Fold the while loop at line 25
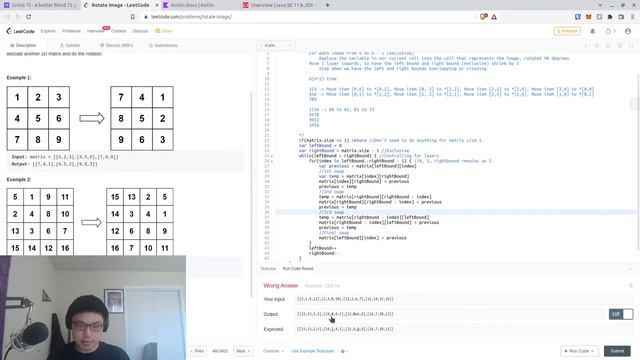 click(272, 156)
